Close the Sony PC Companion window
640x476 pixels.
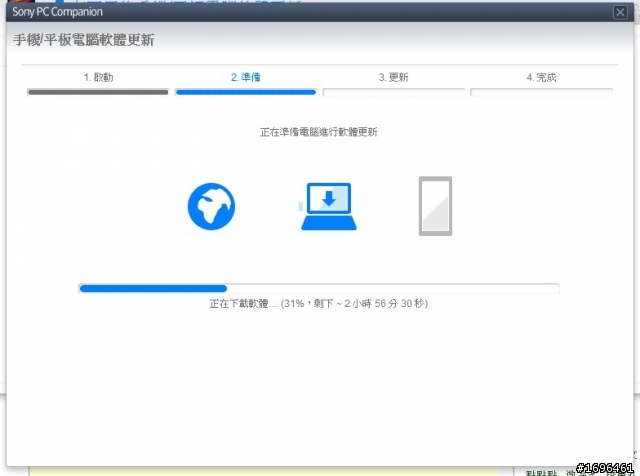point(620,12)
